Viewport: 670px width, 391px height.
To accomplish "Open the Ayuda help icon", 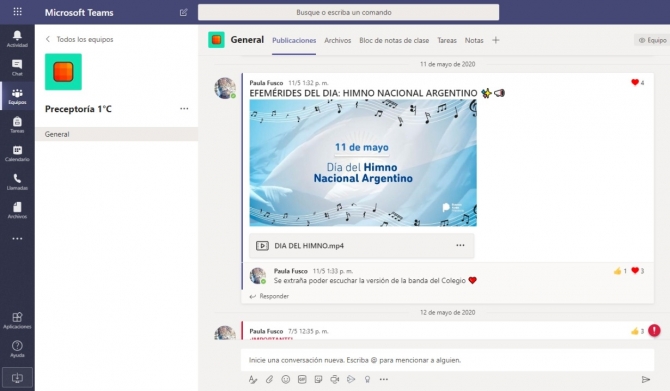I will 17,349.
